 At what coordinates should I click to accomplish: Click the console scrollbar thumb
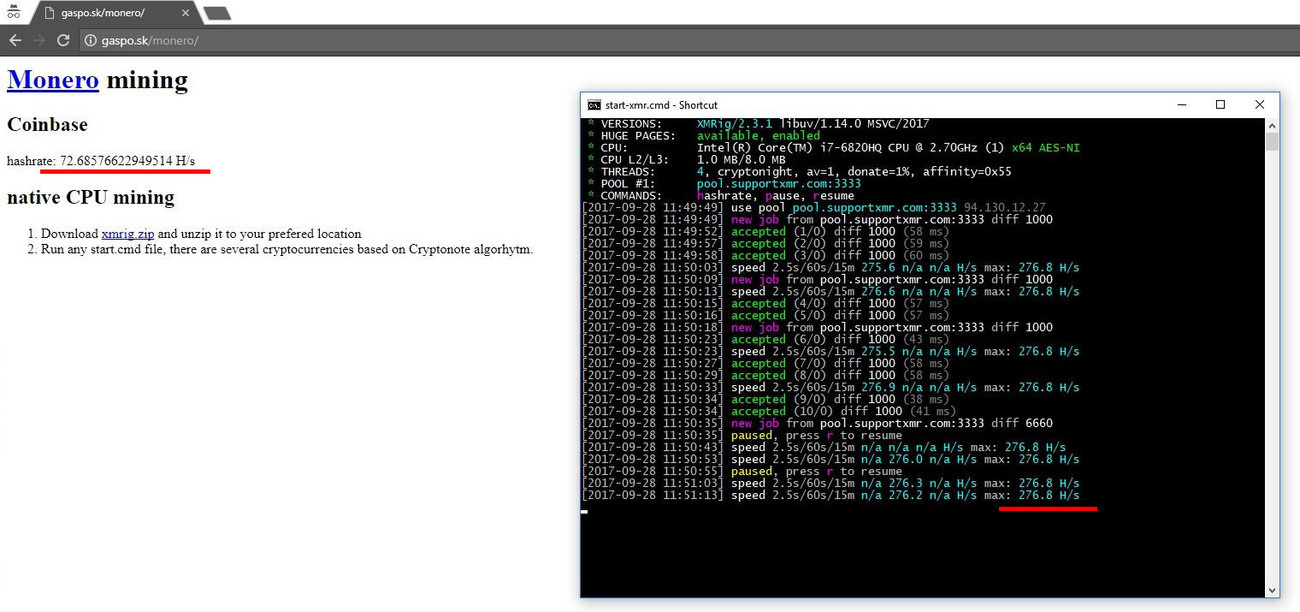1272,142
